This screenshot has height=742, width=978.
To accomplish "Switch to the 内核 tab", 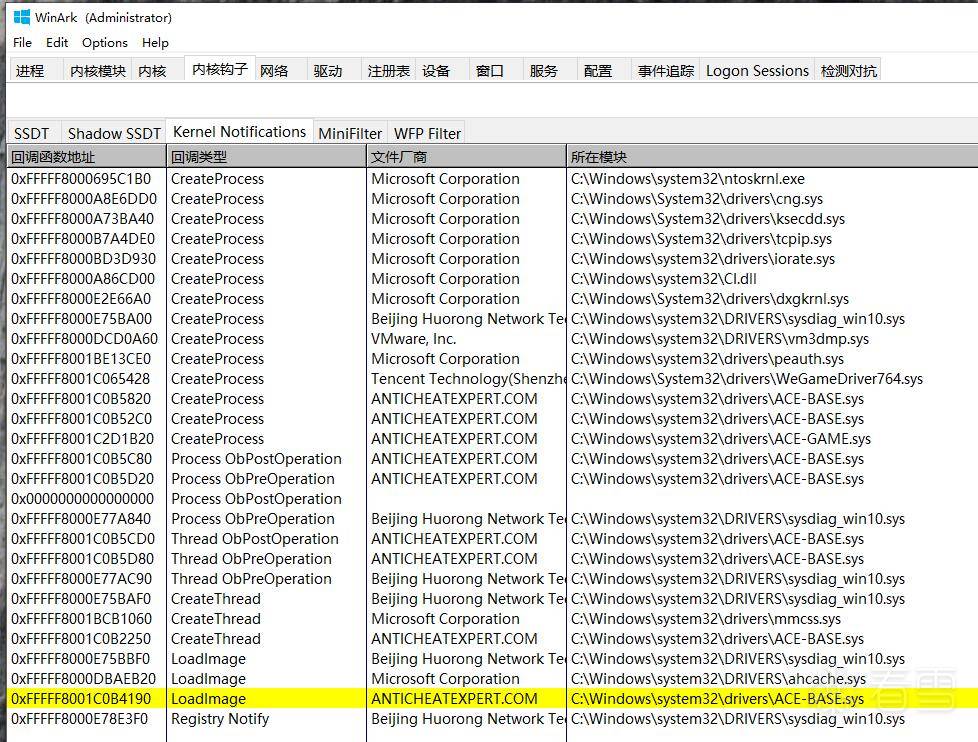I will (x=157, y=70).
